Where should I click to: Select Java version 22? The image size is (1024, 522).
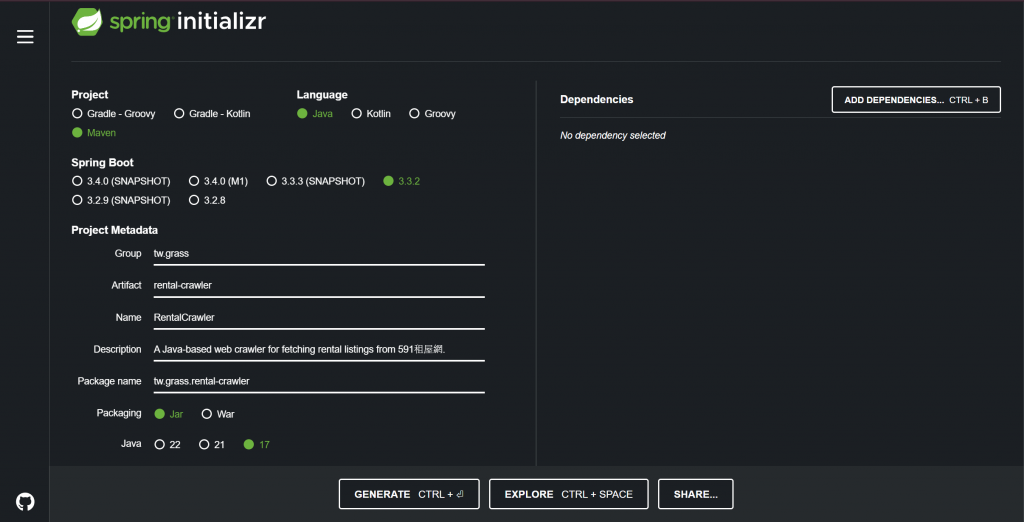[x=167, y=445]
